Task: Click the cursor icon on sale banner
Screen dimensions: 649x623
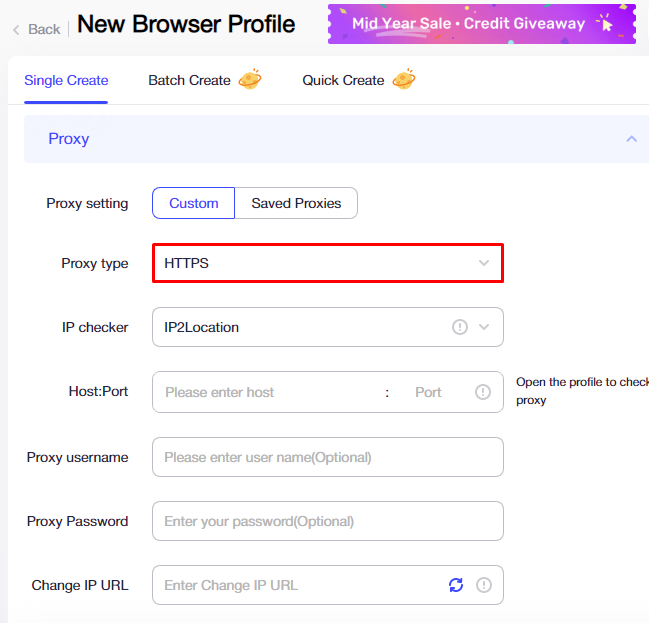Action: pyautogui.click(x=606, y=23)
